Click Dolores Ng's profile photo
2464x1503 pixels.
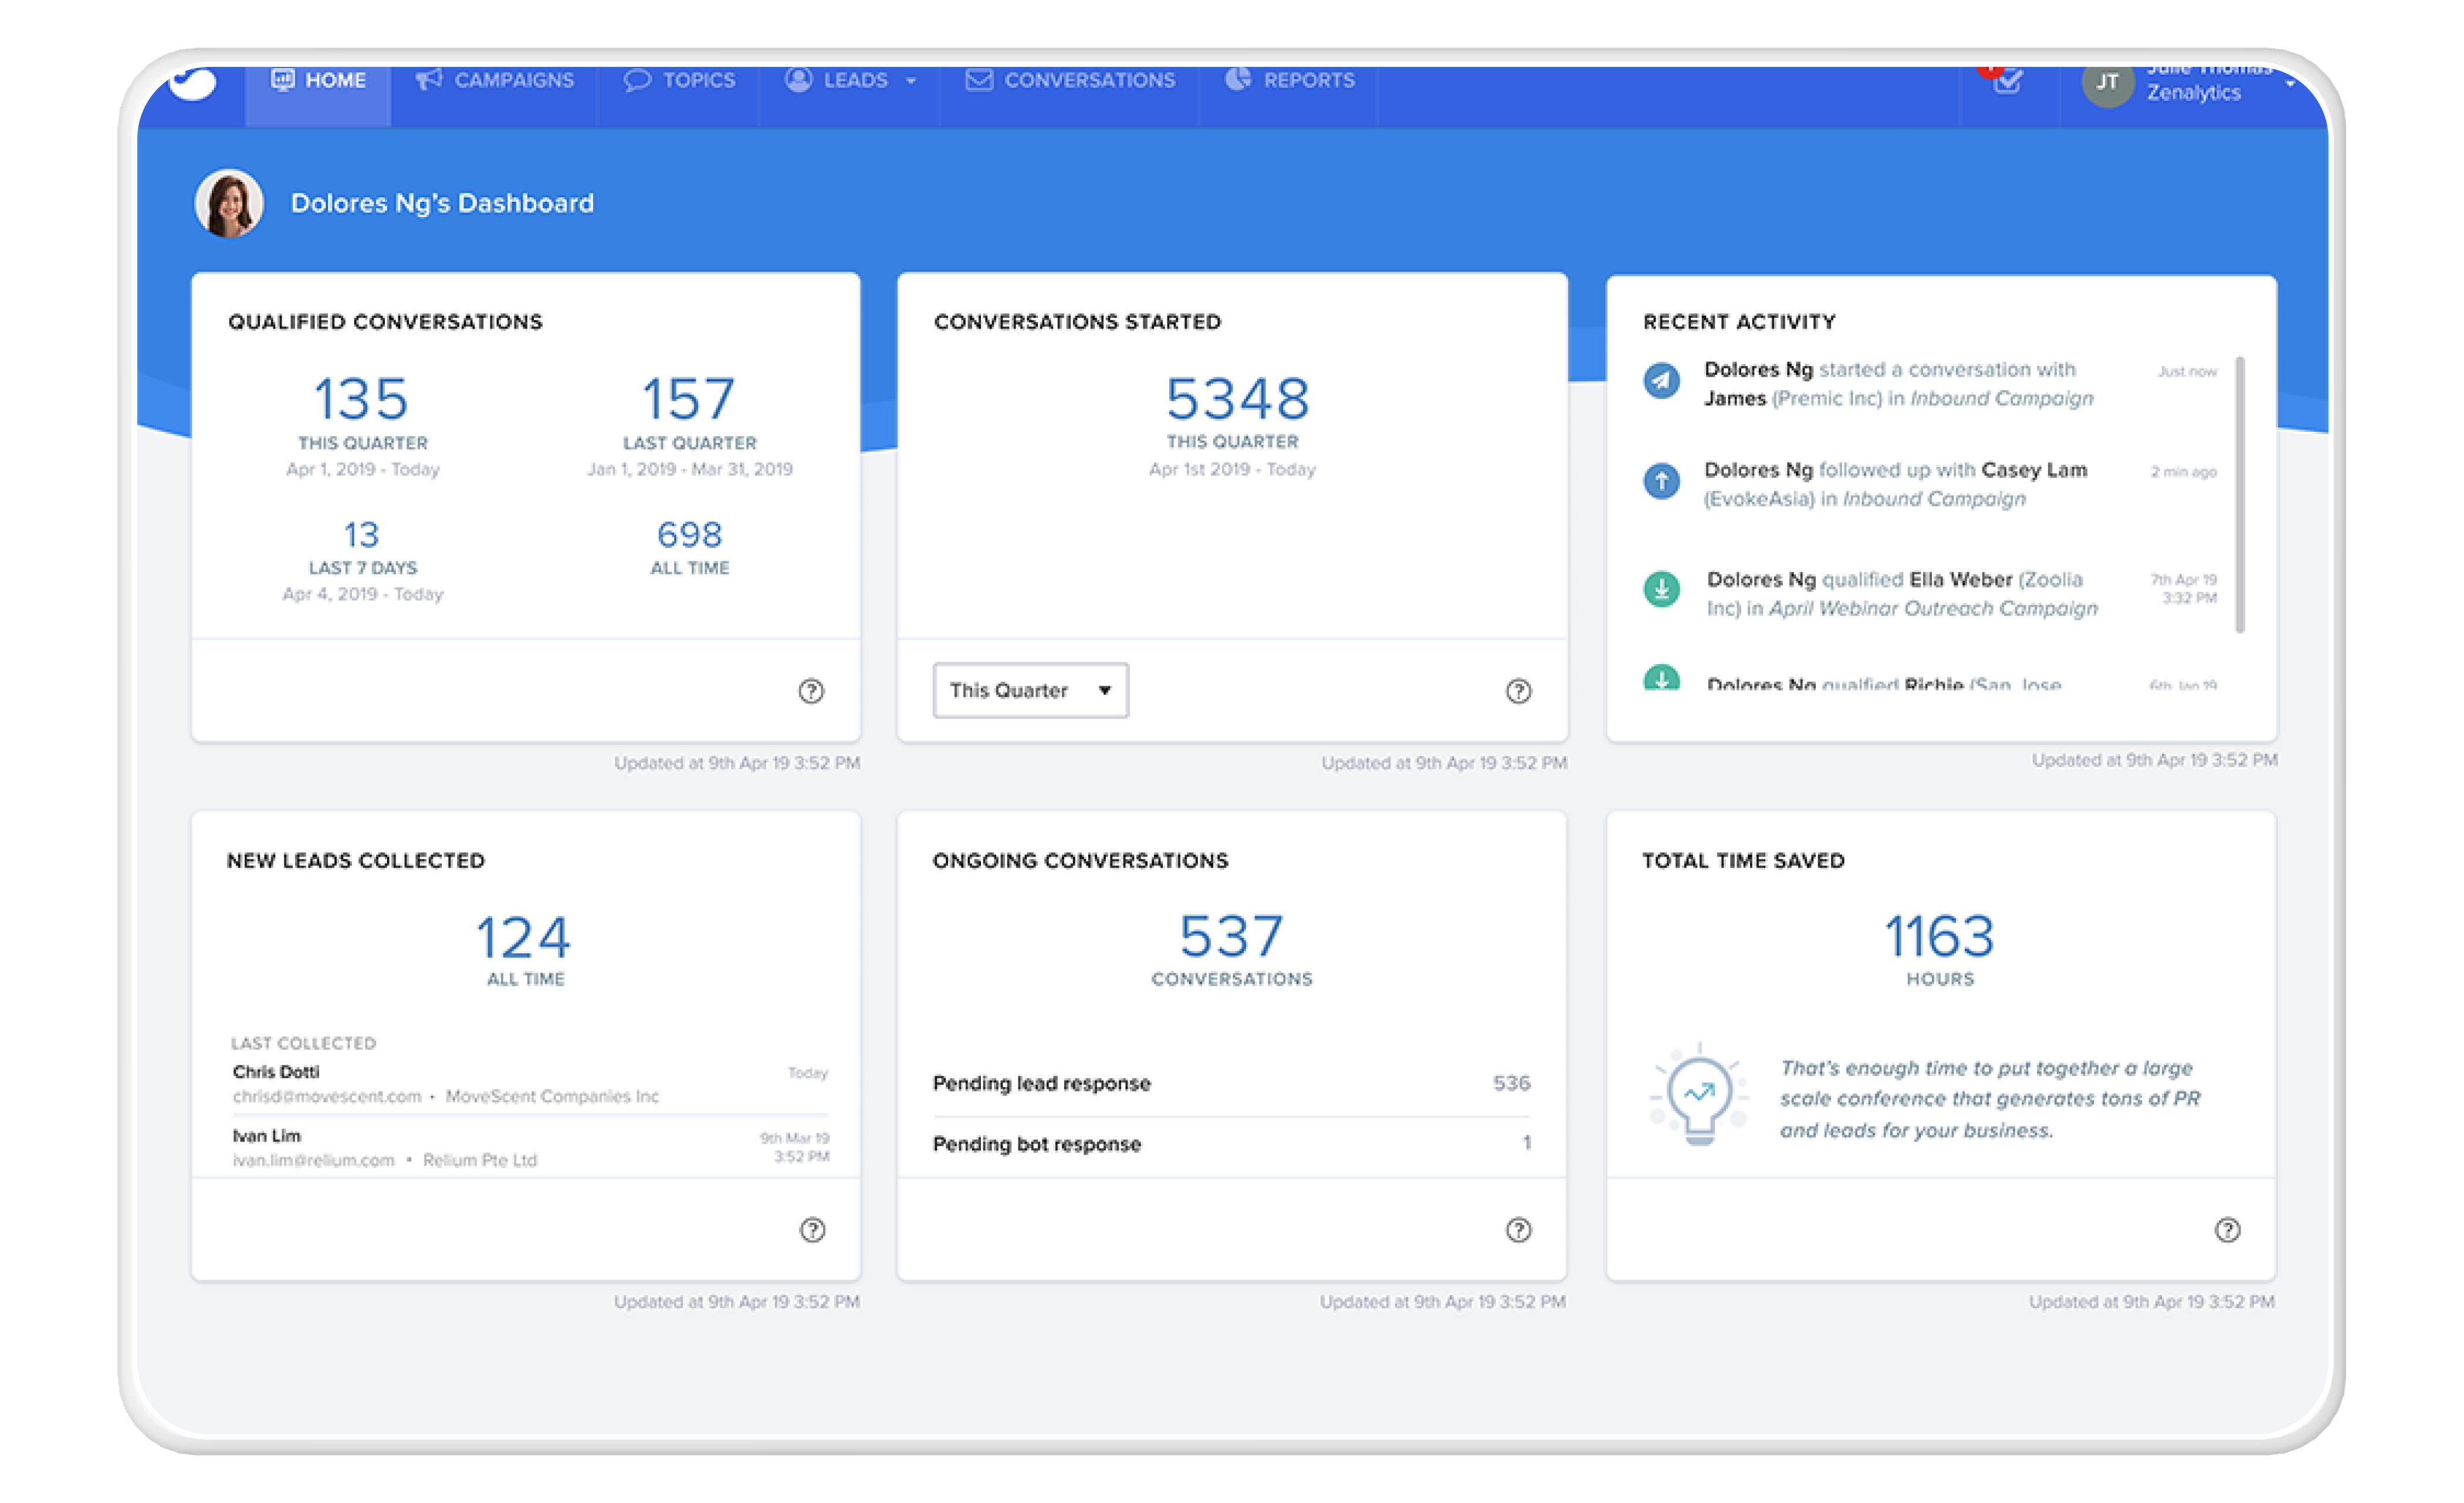(x=229, y=203)
